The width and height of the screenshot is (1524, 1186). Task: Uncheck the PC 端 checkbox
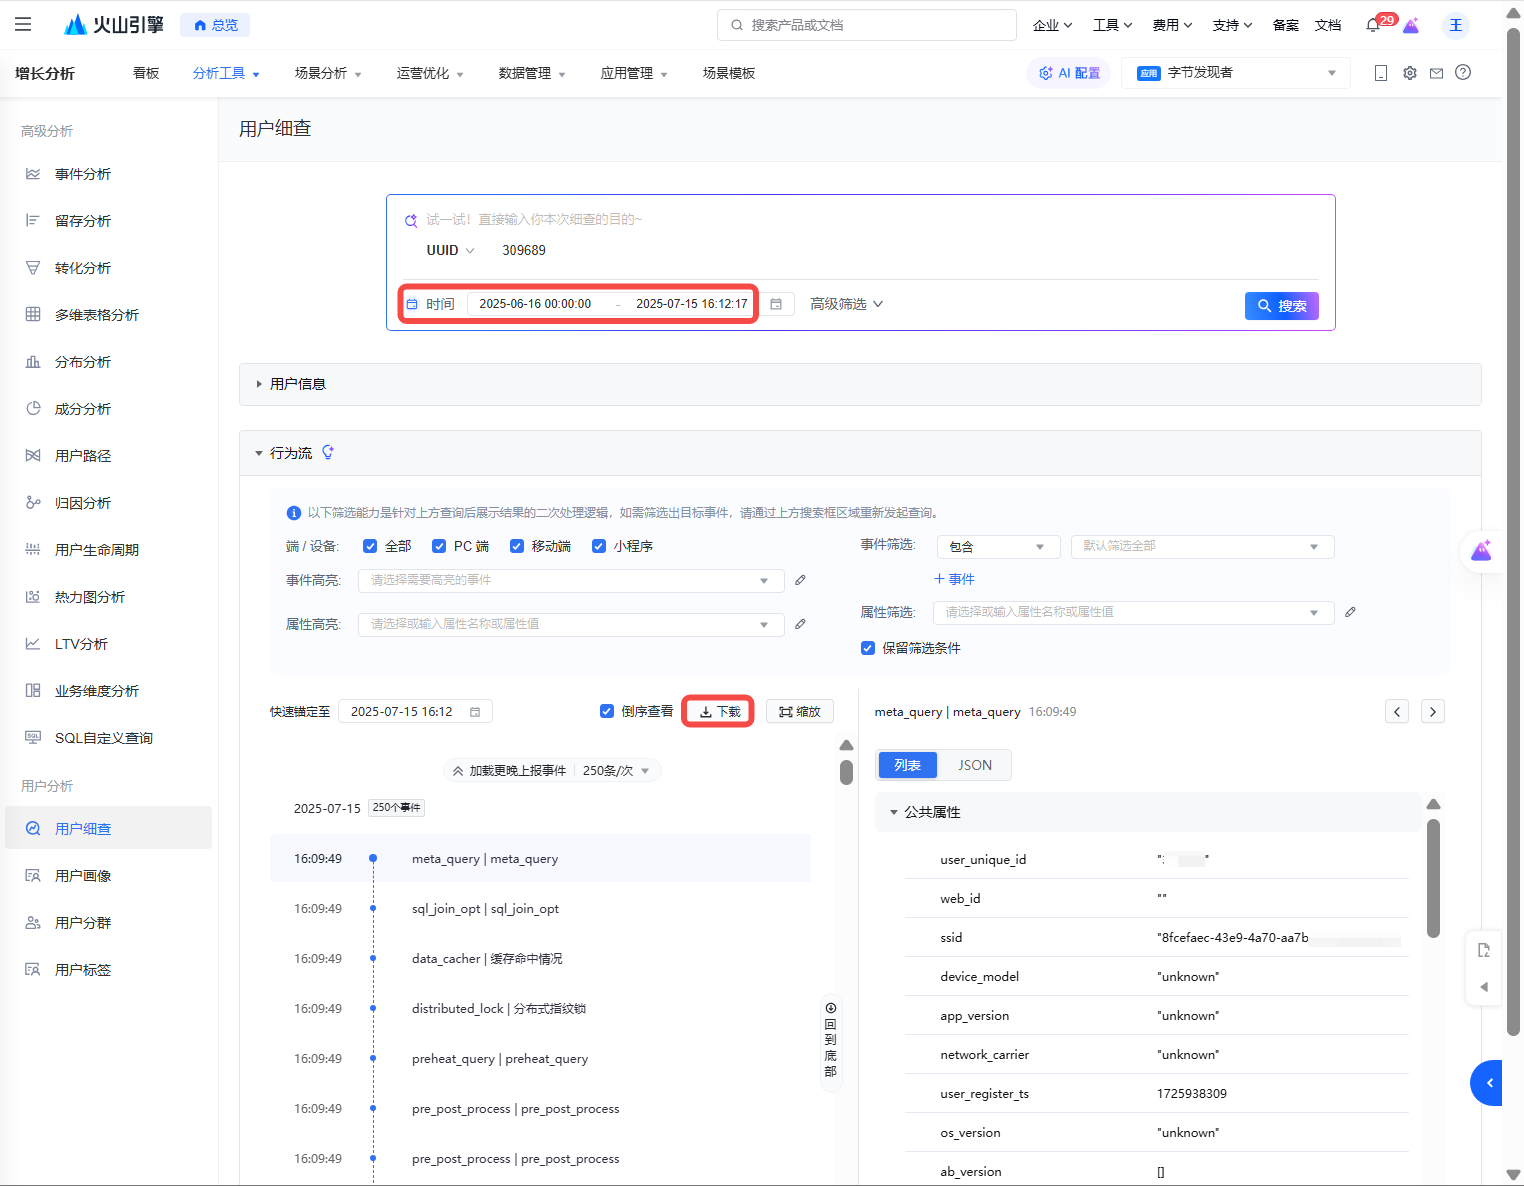tap(439, 546)
